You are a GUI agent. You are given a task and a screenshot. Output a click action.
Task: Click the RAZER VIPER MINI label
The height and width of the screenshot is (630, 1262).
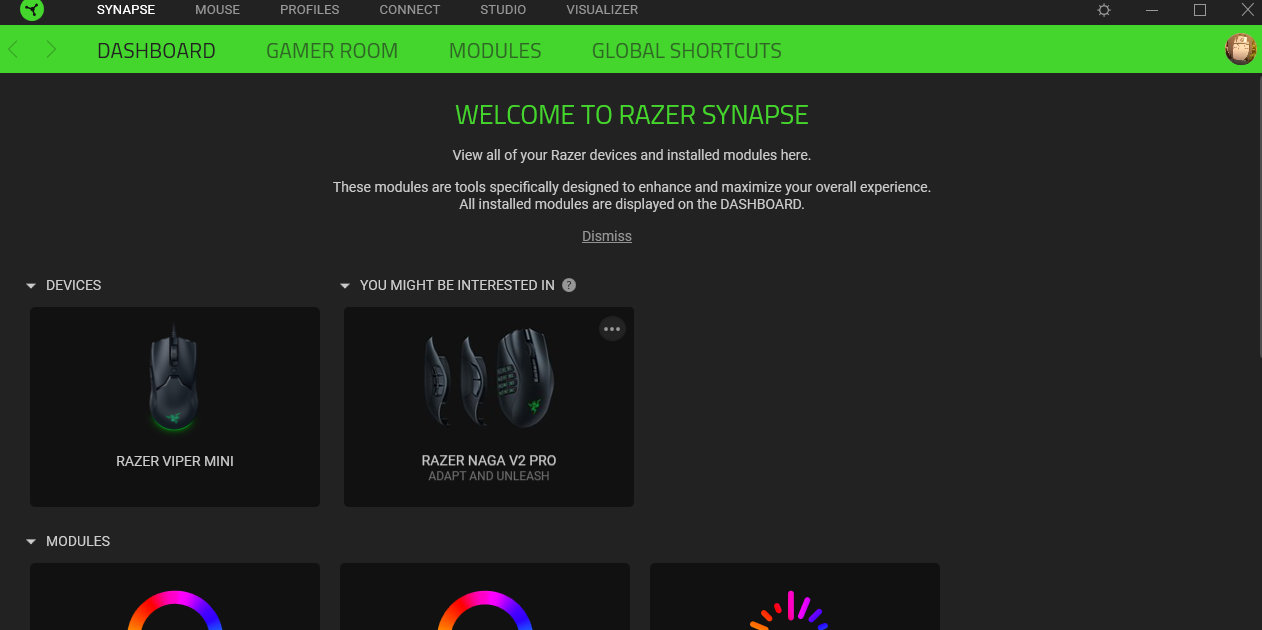click(x=175, y=461)
